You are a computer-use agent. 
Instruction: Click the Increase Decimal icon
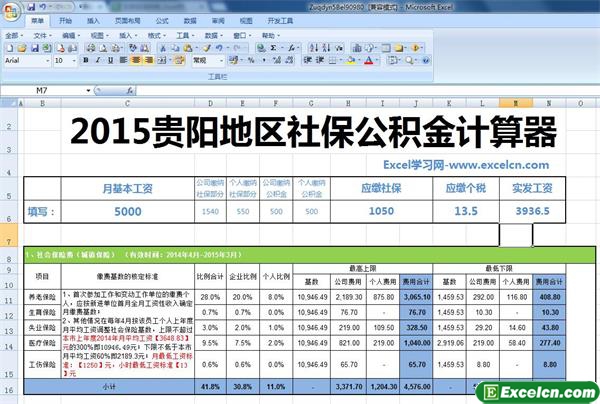click(277, 60)
